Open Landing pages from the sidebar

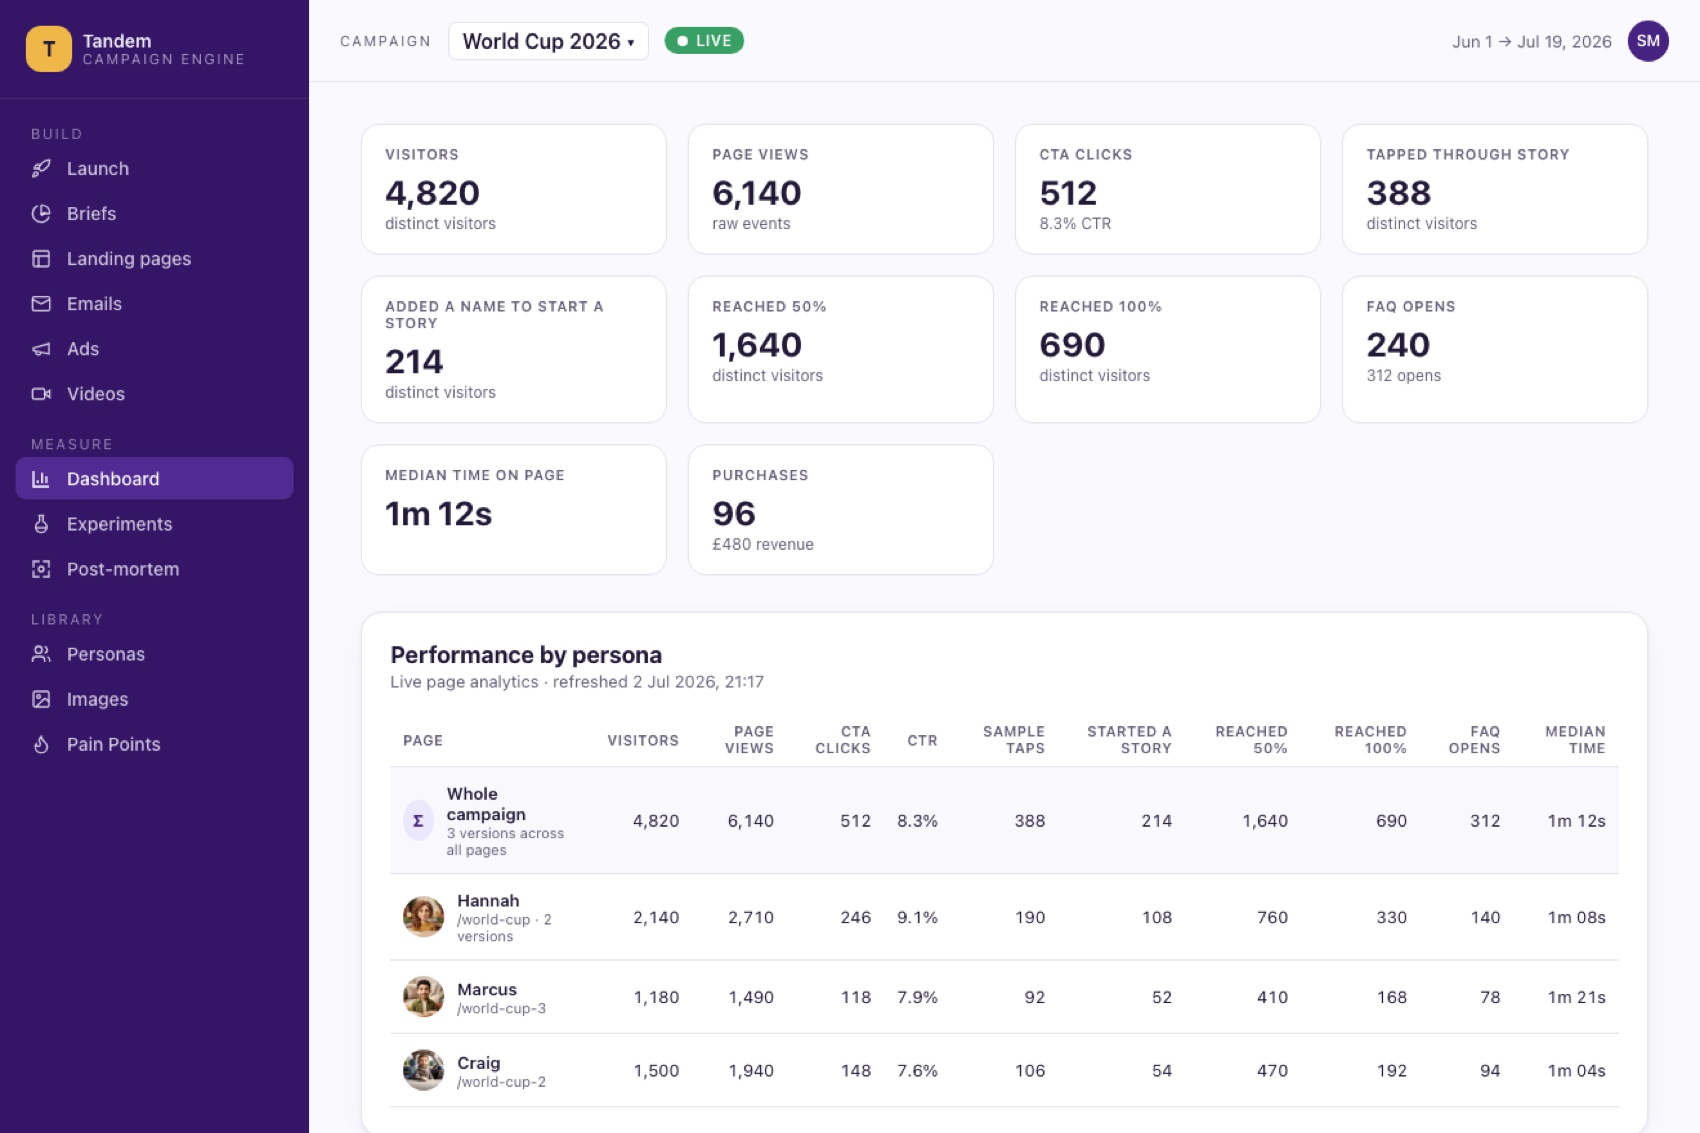pos(155,259)
